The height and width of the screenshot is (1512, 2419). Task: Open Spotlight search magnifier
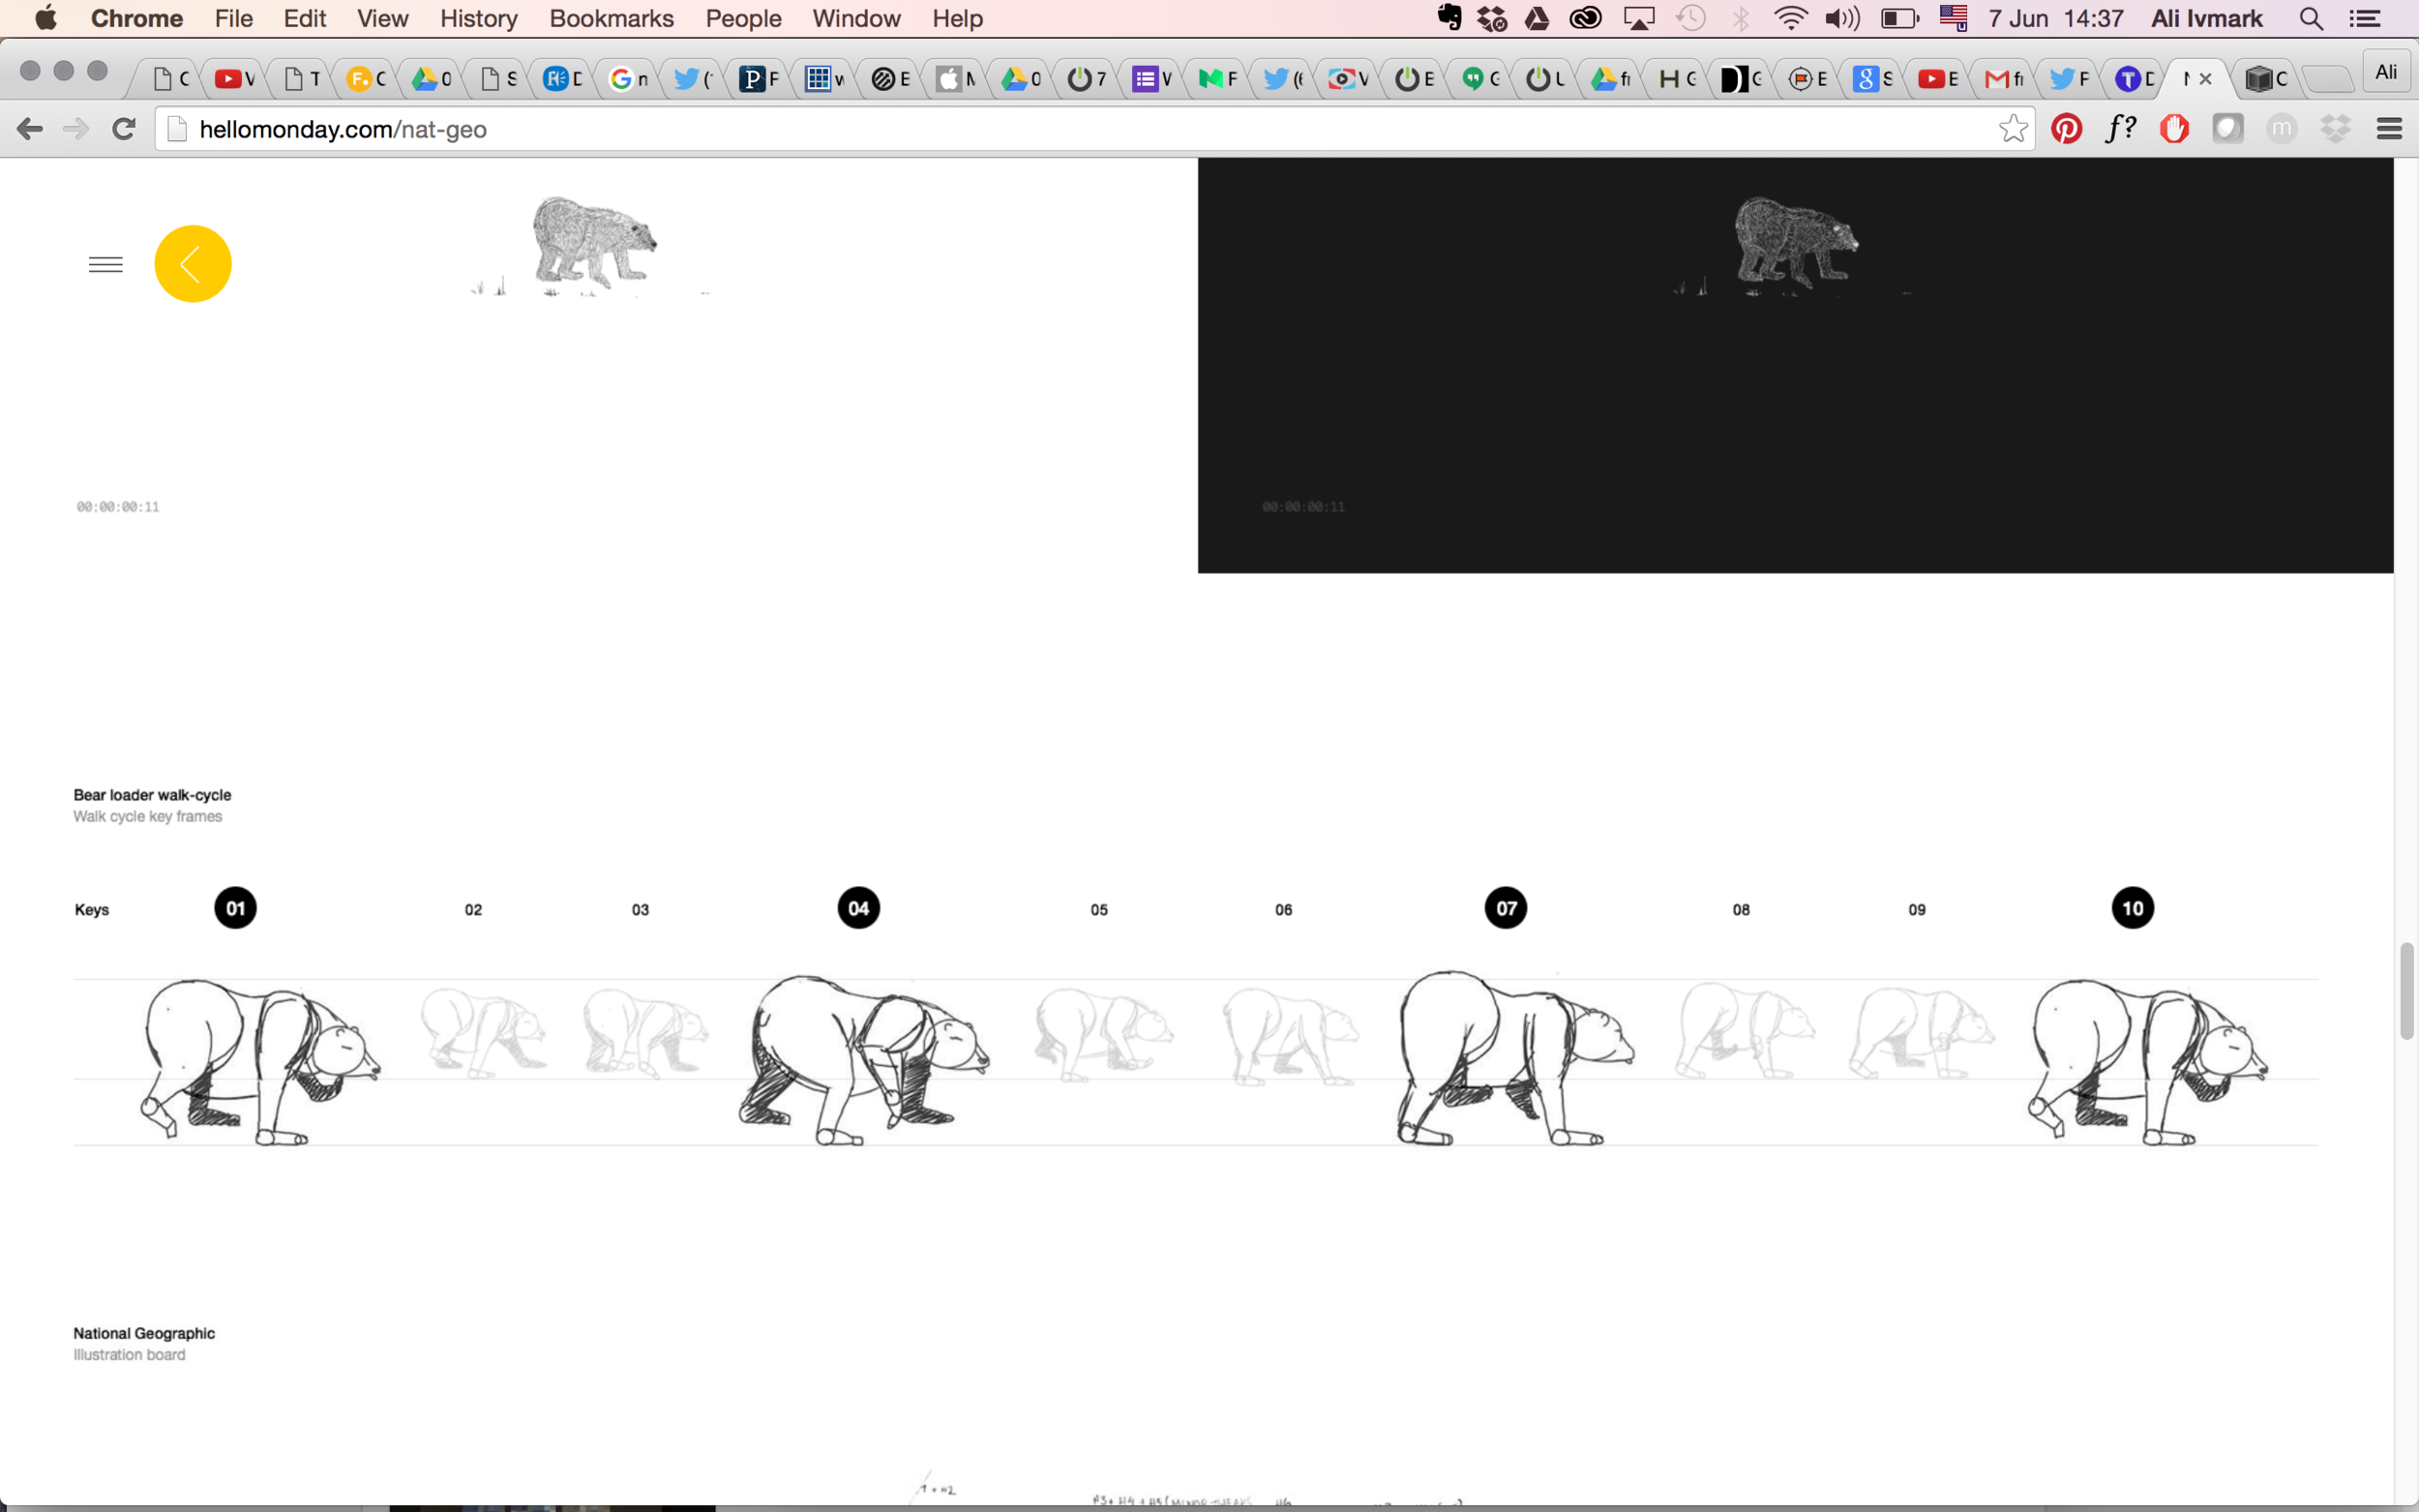2311,18
